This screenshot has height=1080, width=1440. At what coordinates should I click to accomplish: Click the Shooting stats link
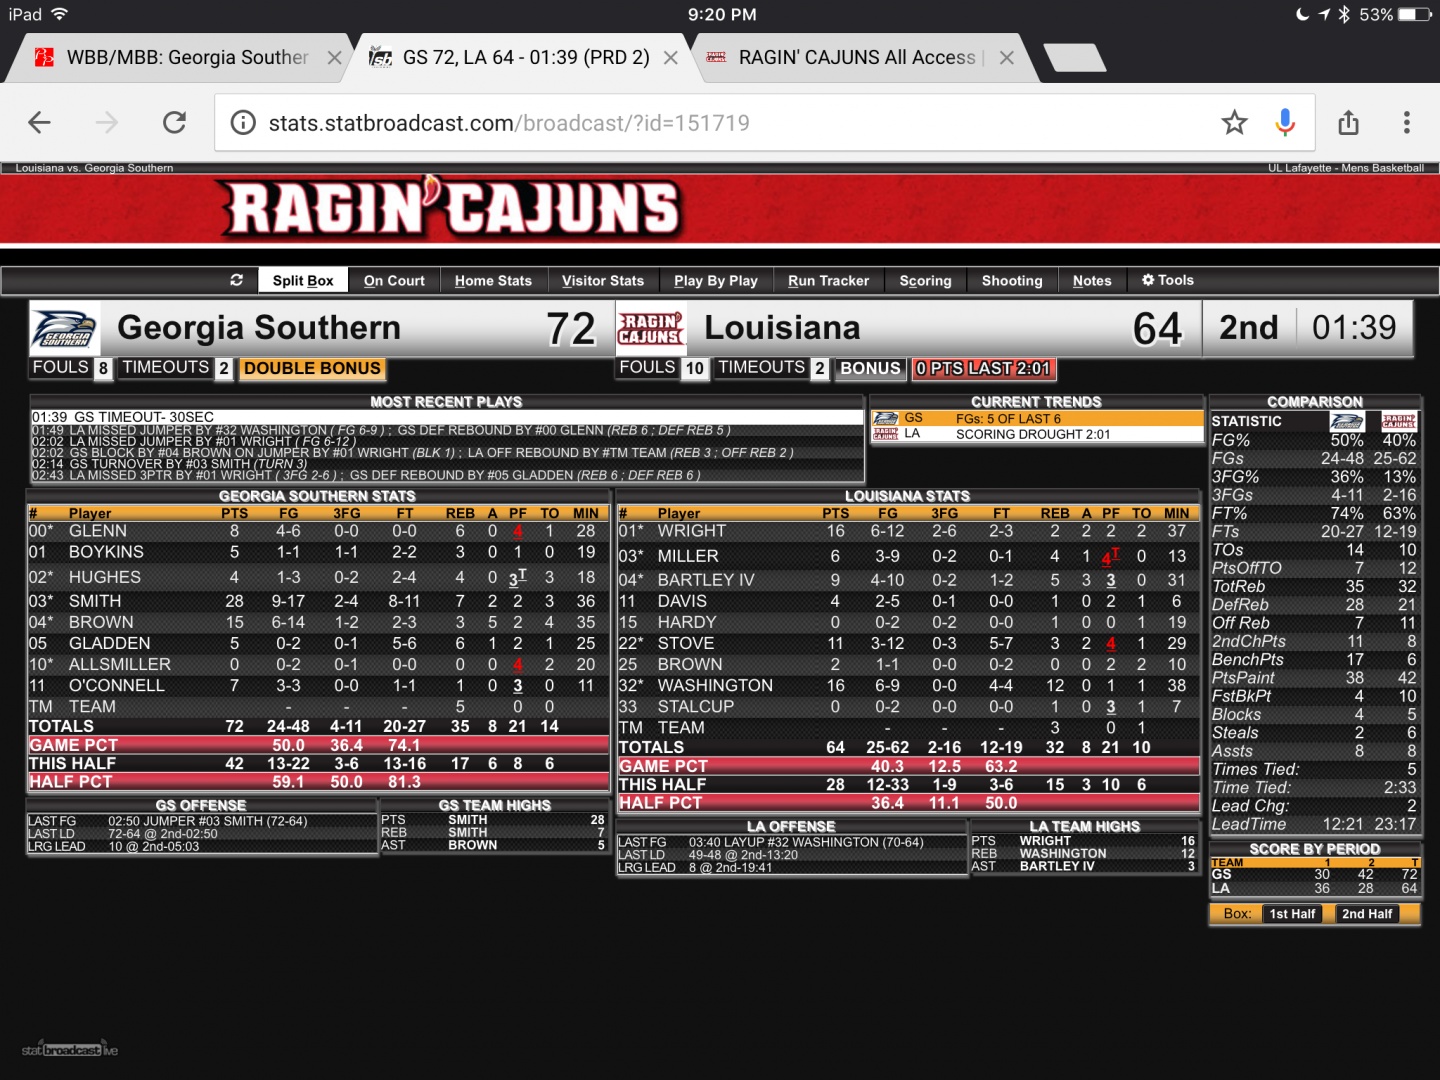tap(1011, 281)
